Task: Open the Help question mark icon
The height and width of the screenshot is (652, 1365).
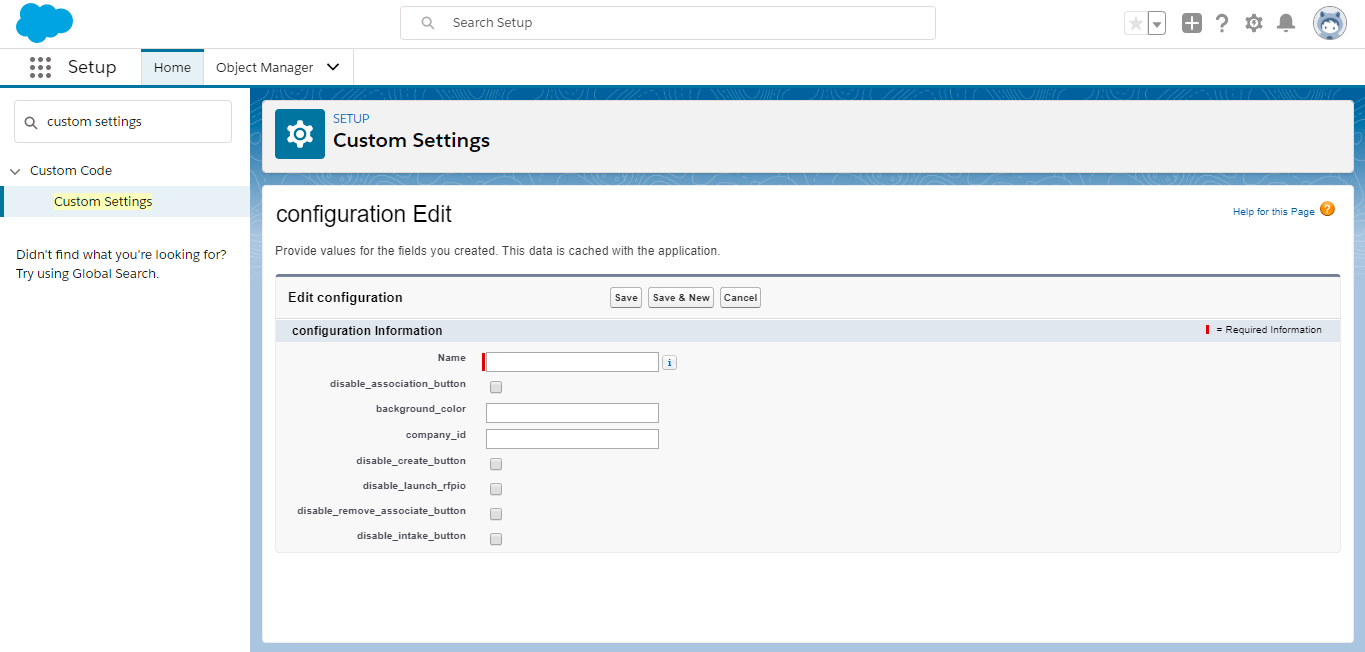Action: [1222, 23]
